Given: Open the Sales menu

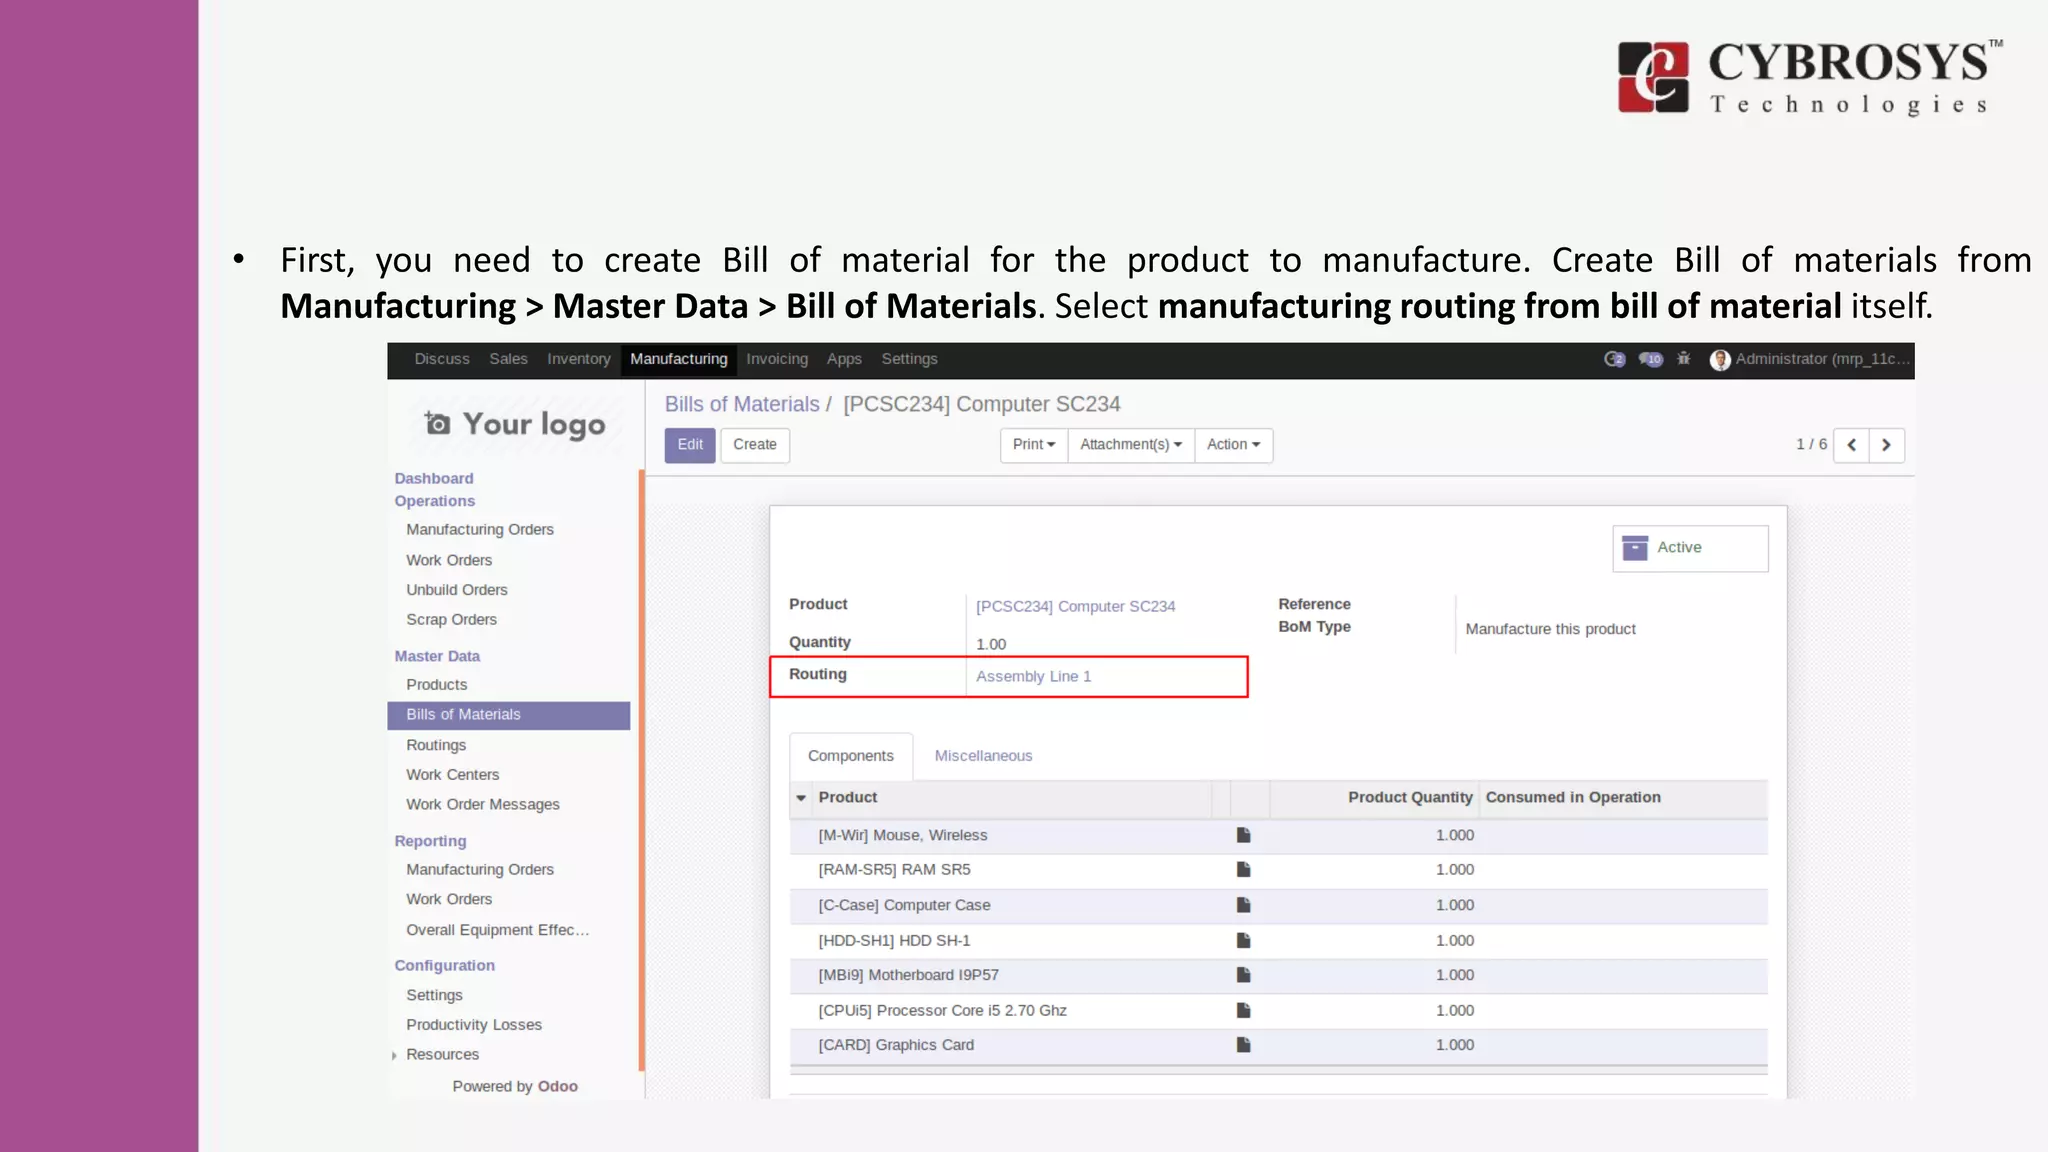Looking at the screenshot, I should pyautogui.click(x=508, y=359).
